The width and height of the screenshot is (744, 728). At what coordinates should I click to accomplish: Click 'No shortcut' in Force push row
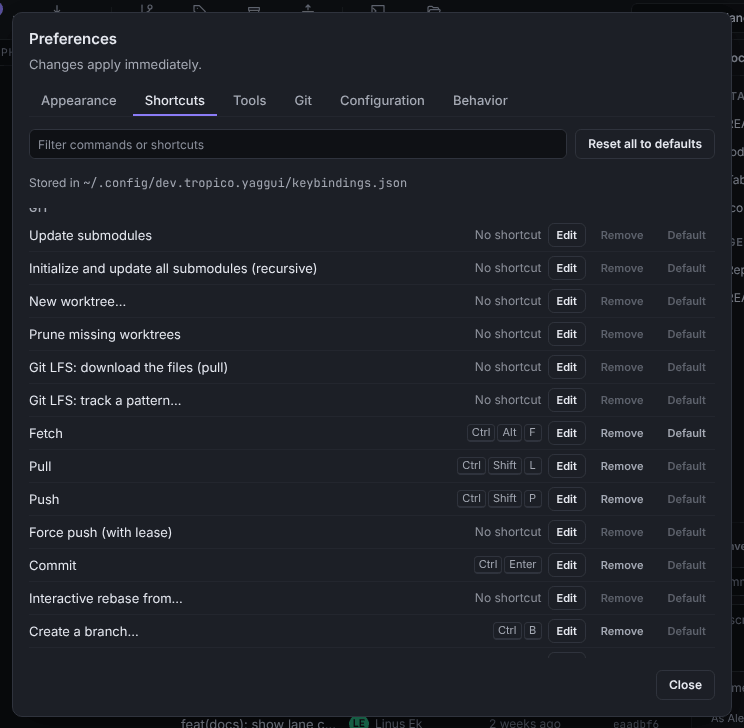pos(508,532)
